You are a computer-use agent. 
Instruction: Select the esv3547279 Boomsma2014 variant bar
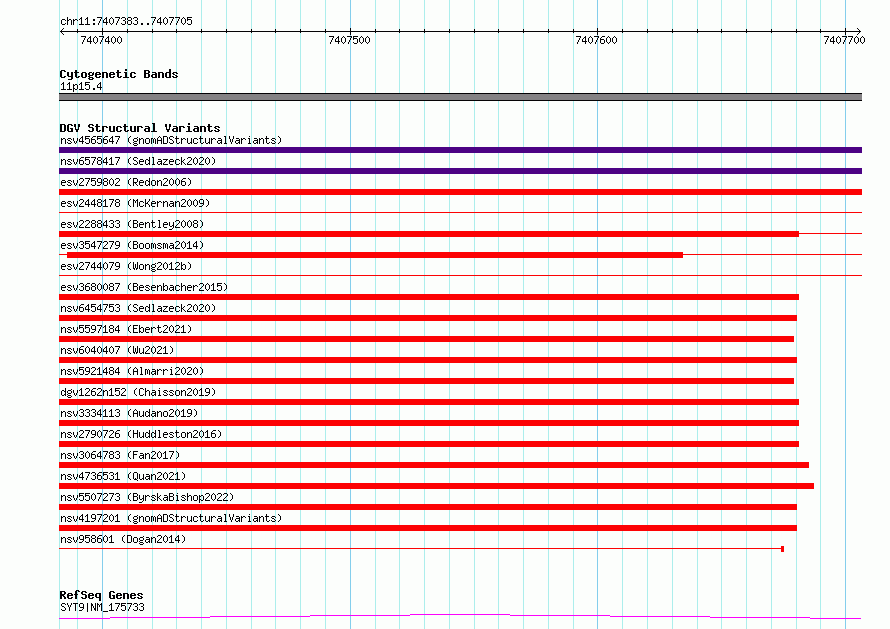click(375, 255)
